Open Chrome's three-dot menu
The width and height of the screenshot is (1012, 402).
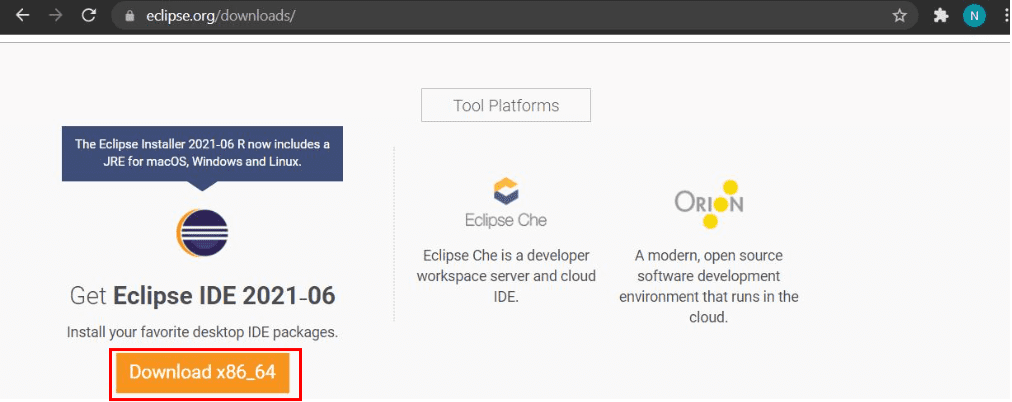click(1005, 16)
